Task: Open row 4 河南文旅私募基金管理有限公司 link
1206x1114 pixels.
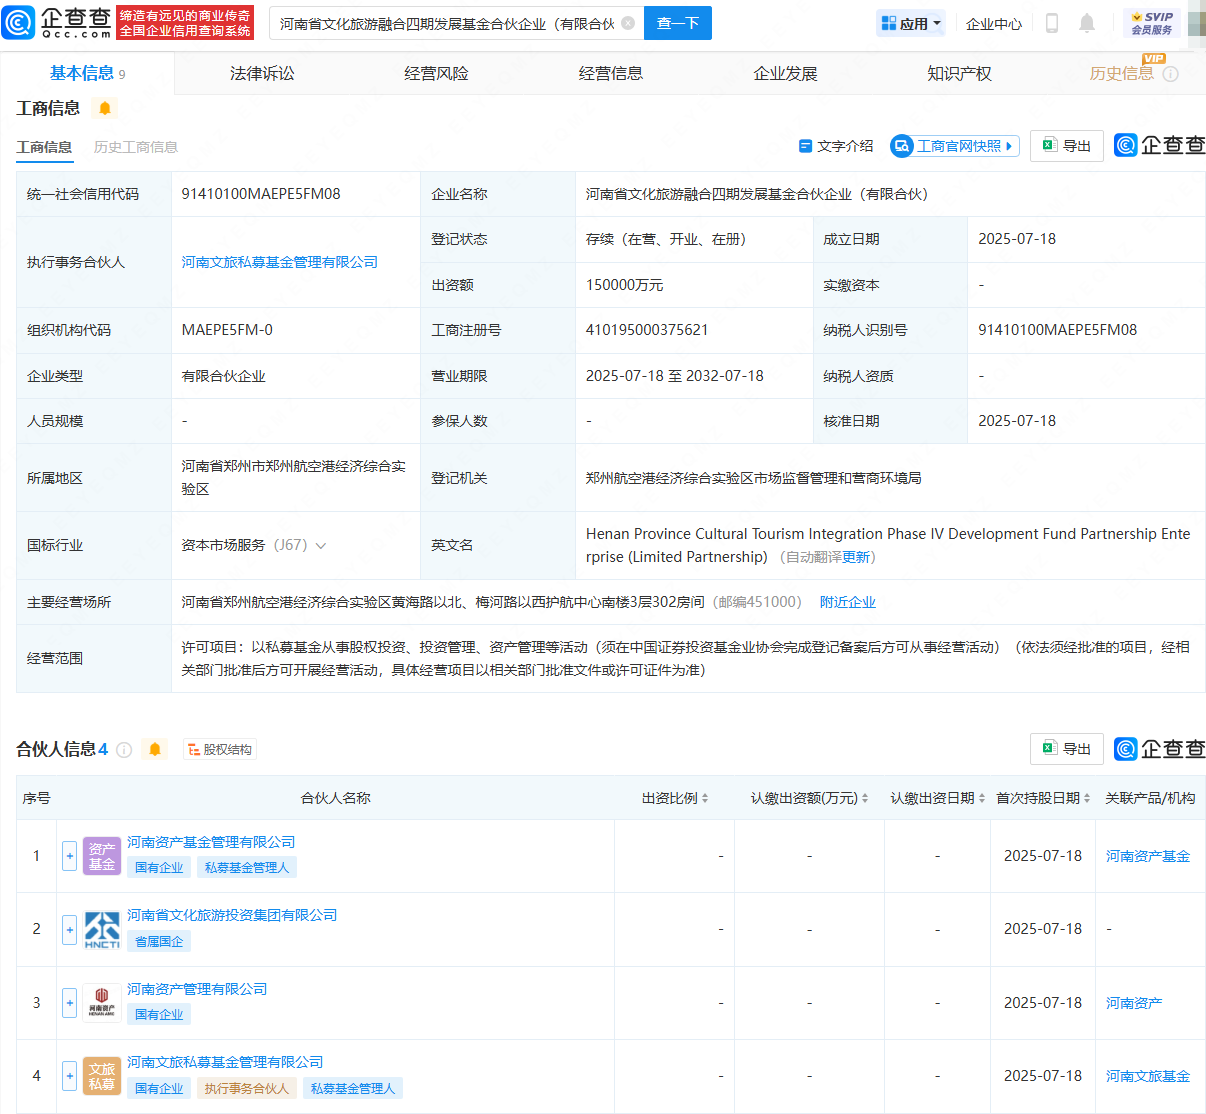Action: click(225, 1062)
